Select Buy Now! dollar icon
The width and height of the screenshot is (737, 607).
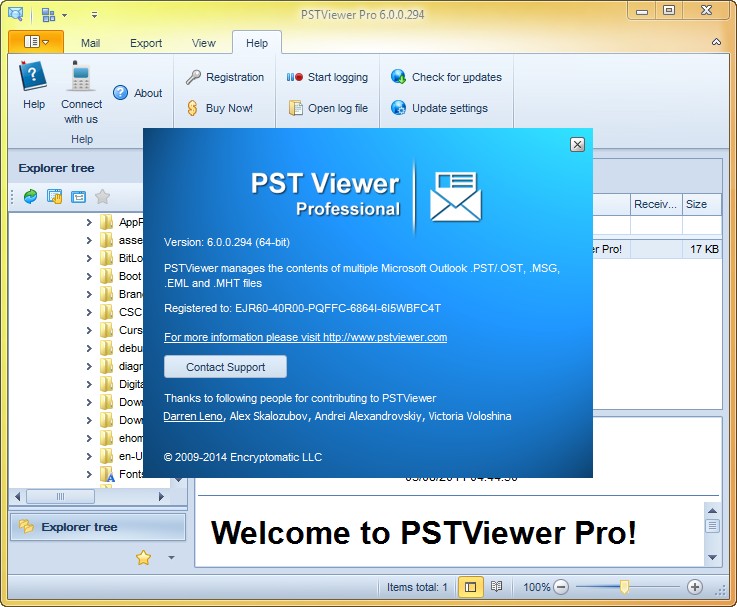point(220,108)
